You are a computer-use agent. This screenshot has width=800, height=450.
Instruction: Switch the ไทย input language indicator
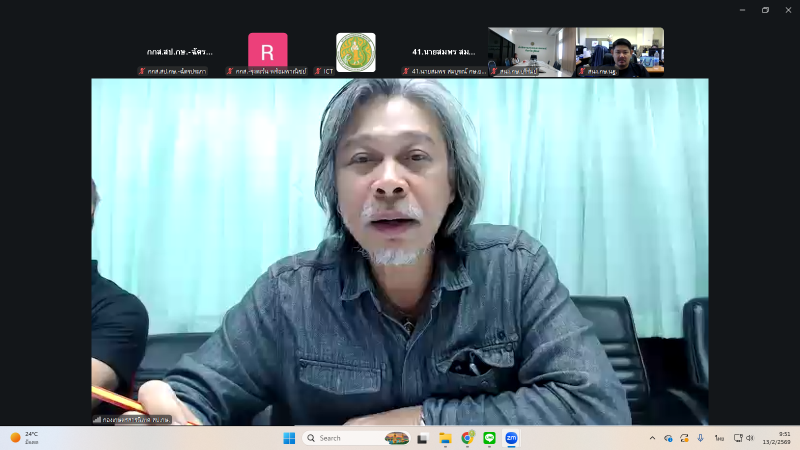pyautogui.click(x=718, y=438)
